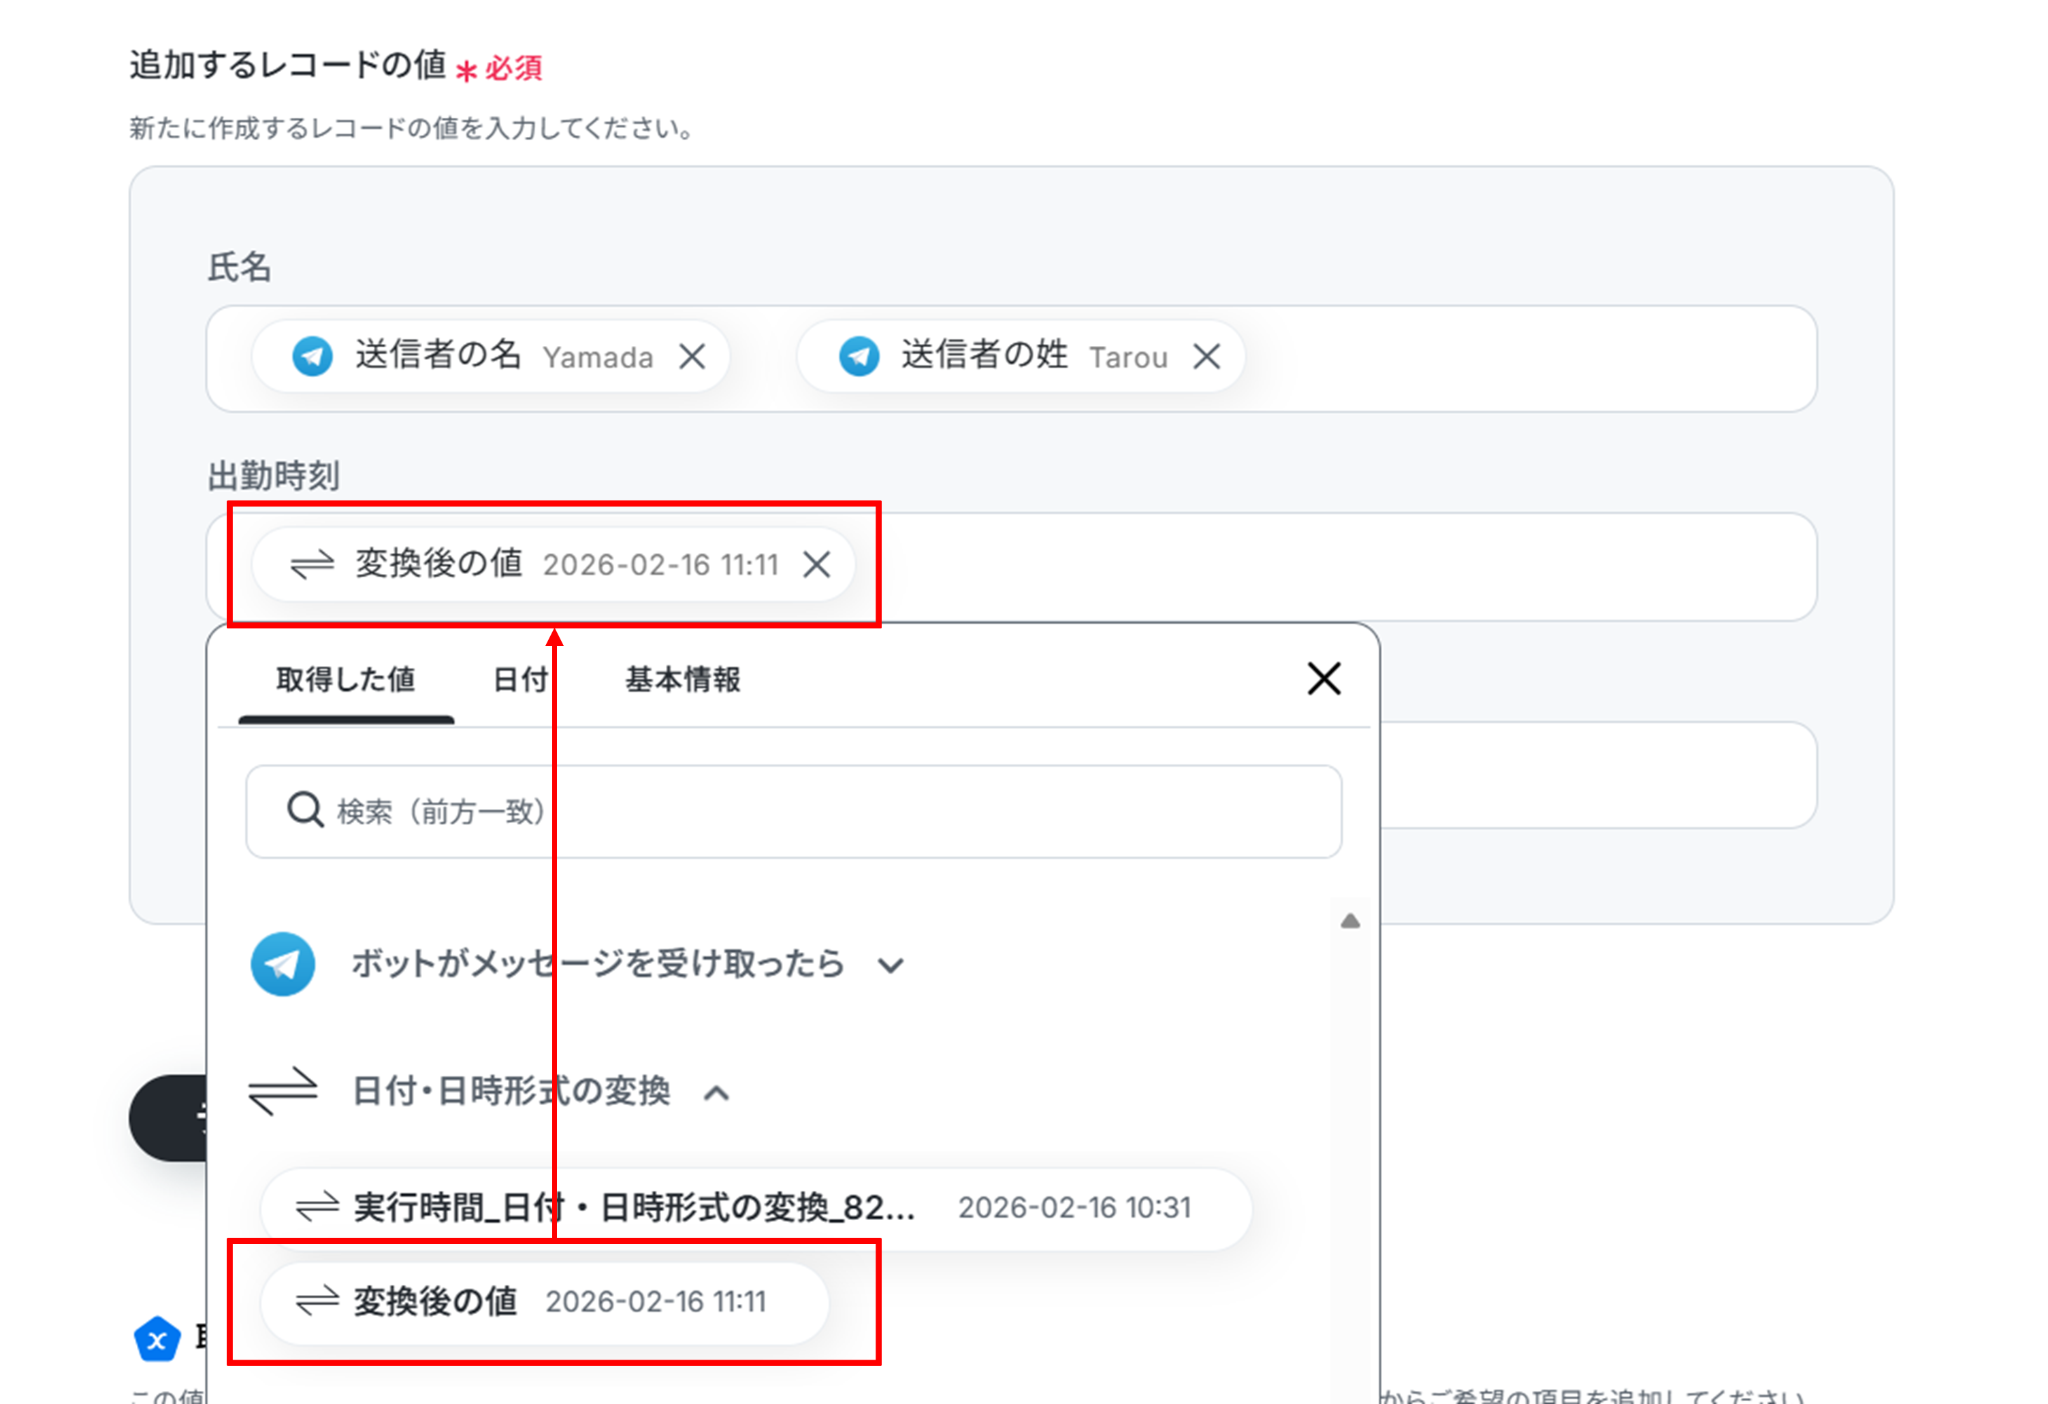The height and width of the screenshot is (1404, 2048).
Task: Choose 実行時間_日付・日時形式の変換 value item
Action: [x=755, y=1208]
